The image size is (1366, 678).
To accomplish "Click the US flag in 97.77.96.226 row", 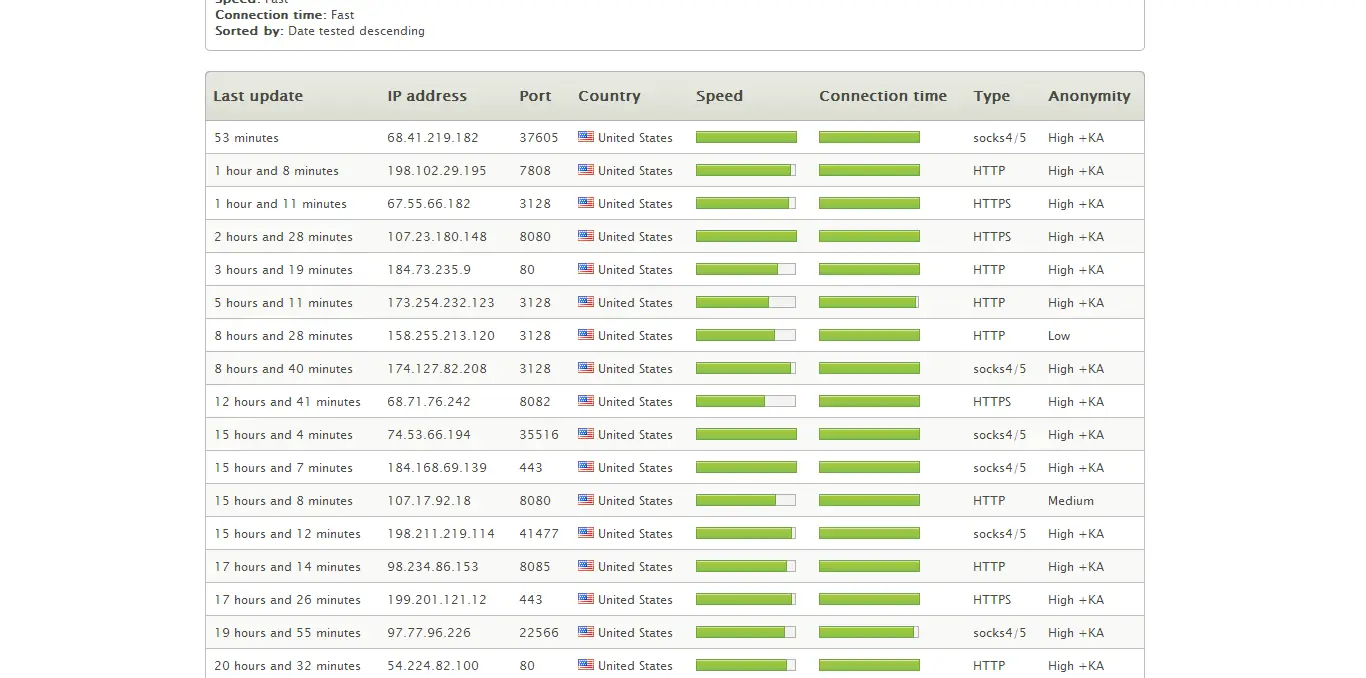I will tap(586, 632).
